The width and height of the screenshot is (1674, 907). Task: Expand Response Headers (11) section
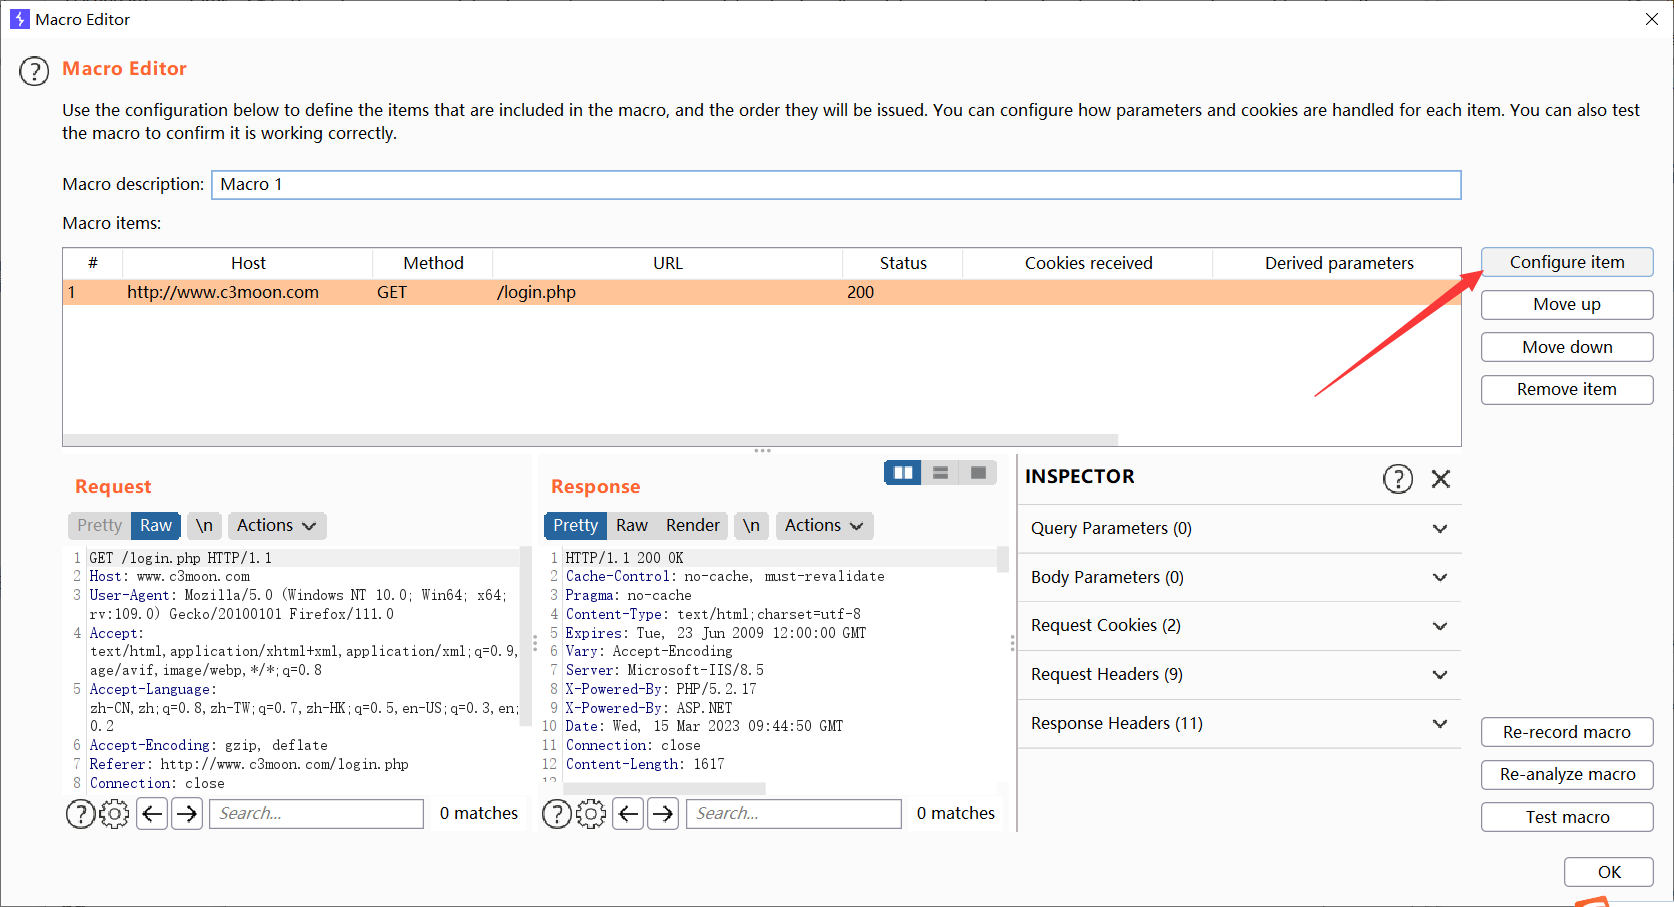(x=1239, y=724)
